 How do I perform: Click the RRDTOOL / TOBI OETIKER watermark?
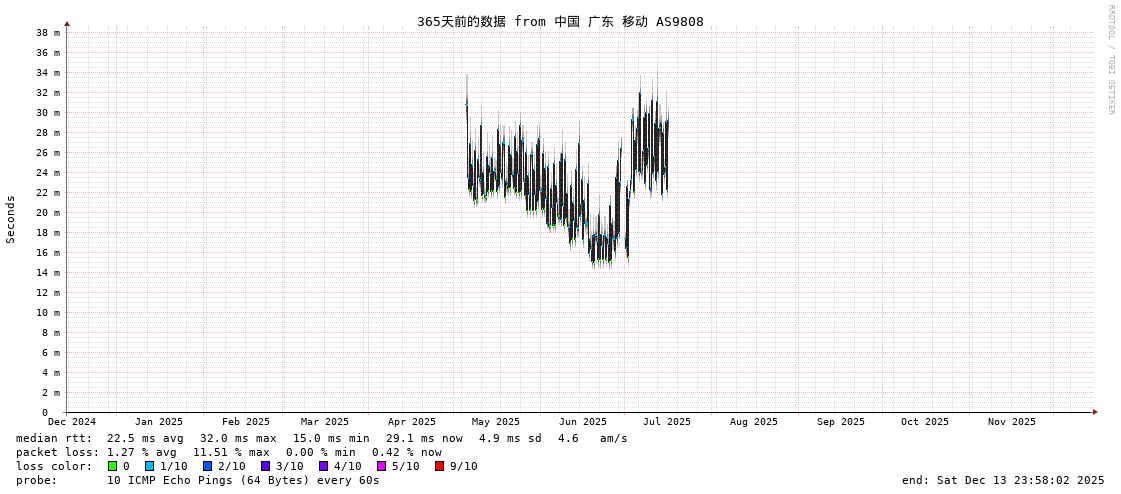pyautogui.click(x=1110, y=60)
